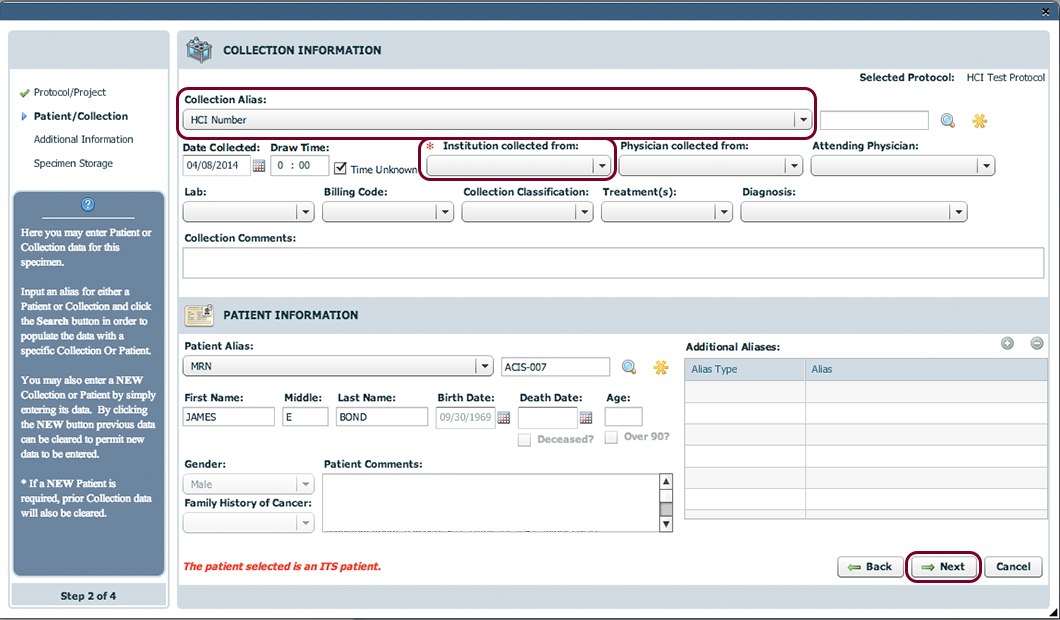
Task: Click Patient Comments scroll down arrow
Action: tap(666, 524)
